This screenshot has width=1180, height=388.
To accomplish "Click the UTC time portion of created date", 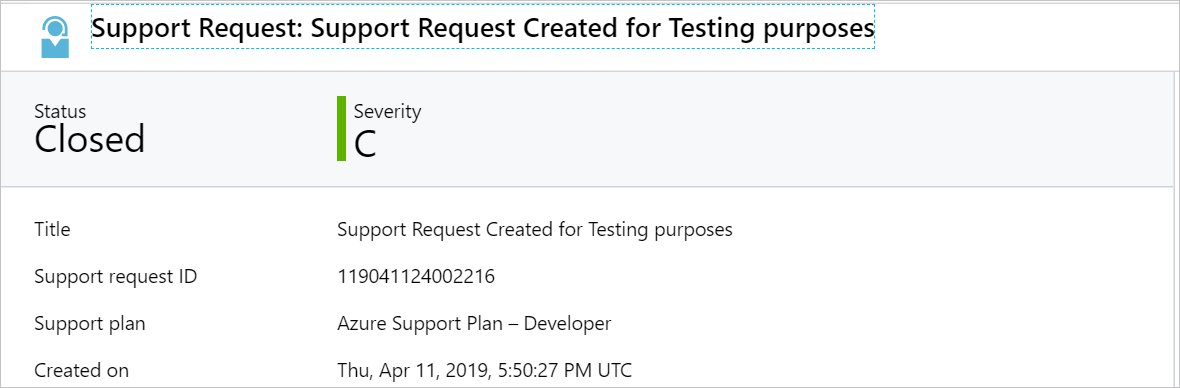I will click(569, 370).
